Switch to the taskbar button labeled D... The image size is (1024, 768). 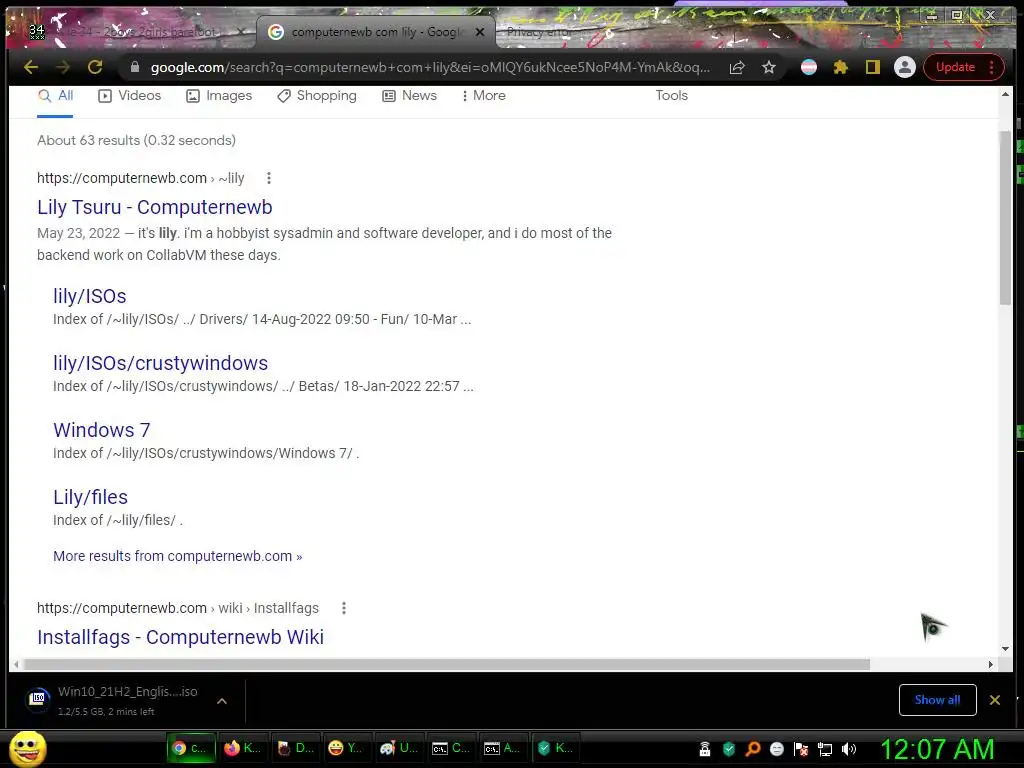[x=295, y=748]
